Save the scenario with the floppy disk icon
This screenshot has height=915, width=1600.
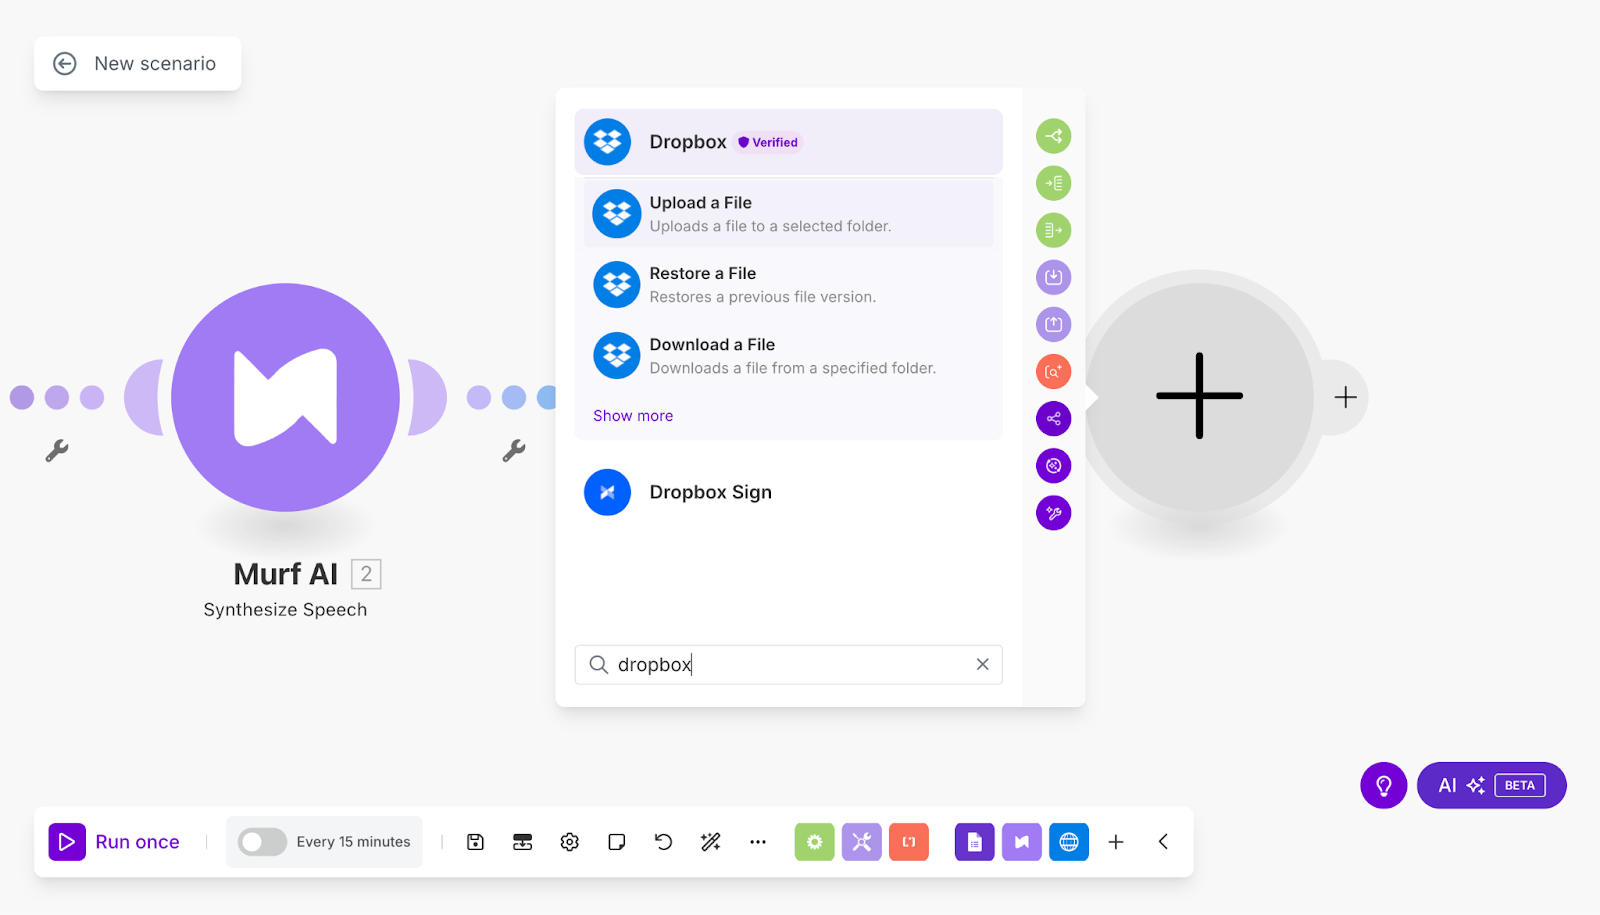(474, 841)
